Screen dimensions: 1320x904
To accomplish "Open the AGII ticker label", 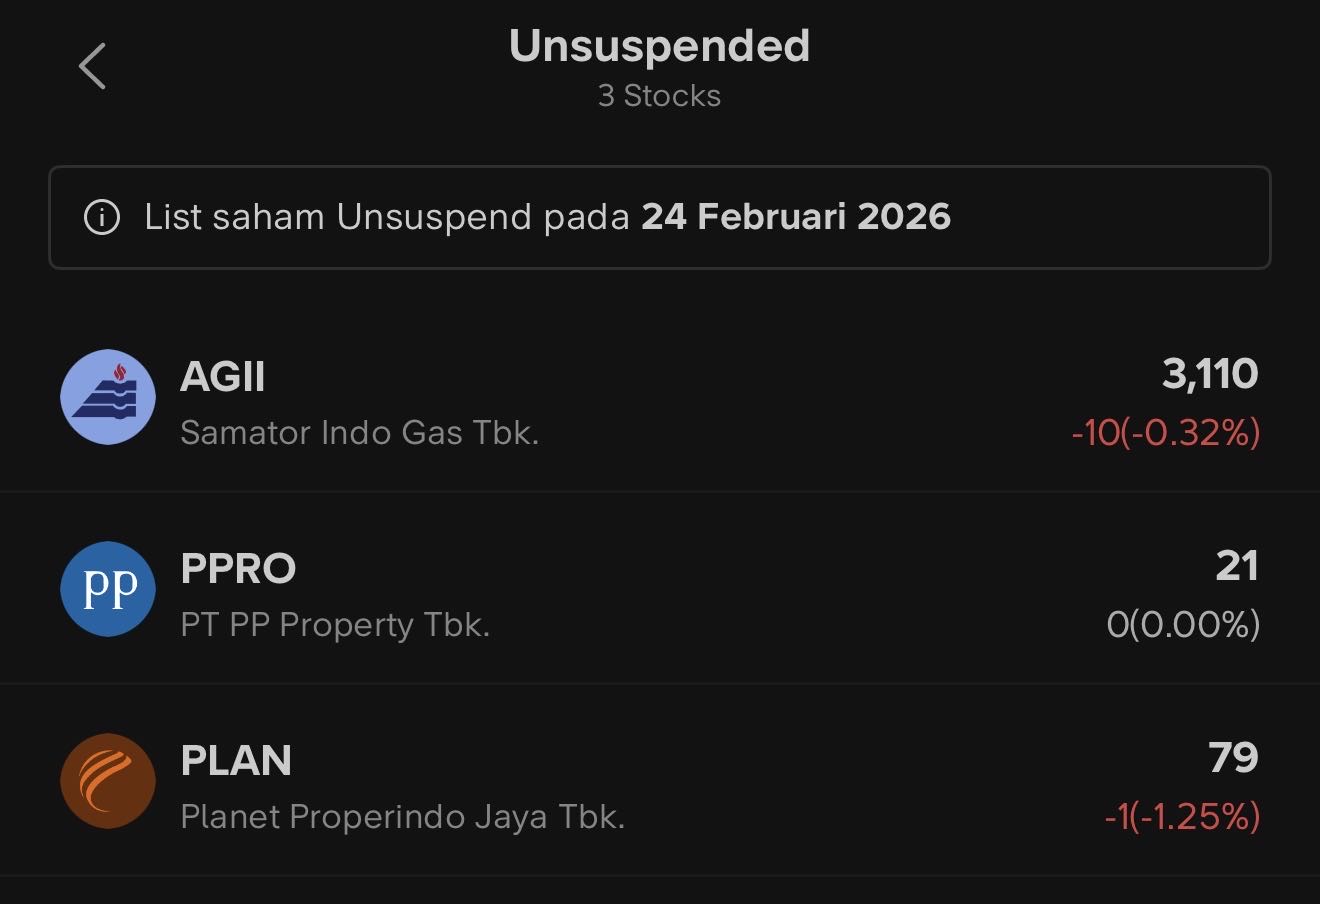I will click(x=223, y=377).
